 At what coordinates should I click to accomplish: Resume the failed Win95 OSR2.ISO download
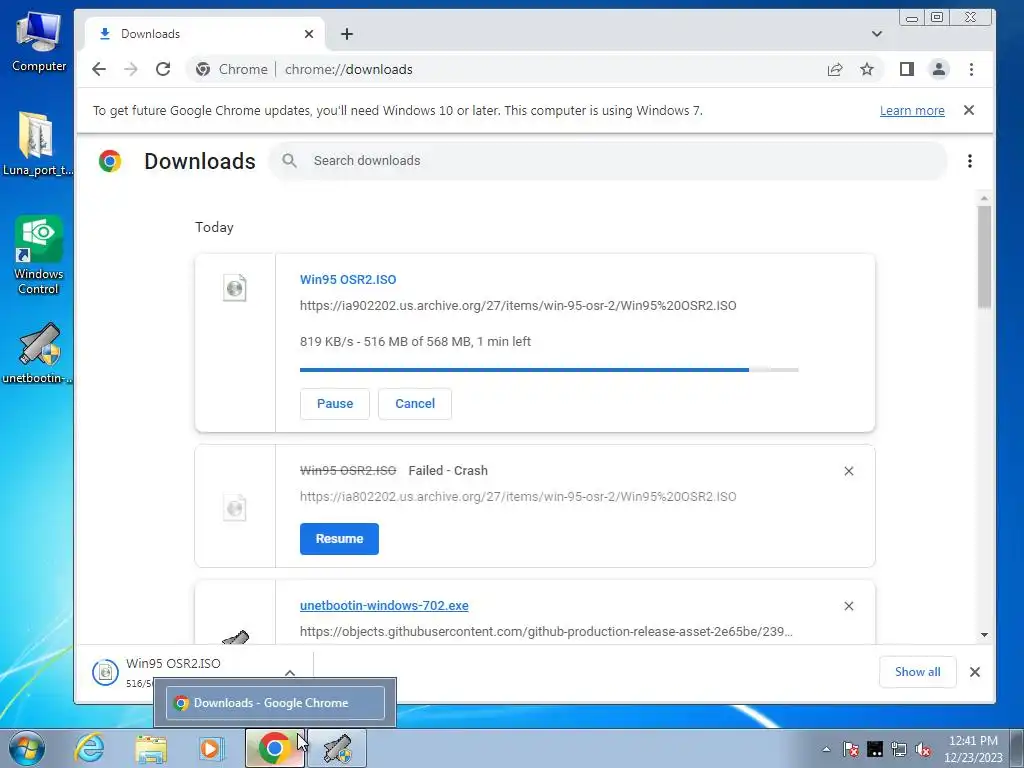339,539
